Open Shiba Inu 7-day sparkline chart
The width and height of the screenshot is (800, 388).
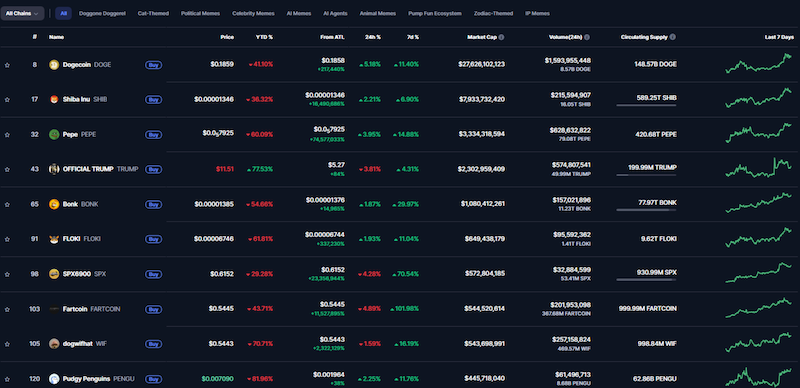point(758,98)
